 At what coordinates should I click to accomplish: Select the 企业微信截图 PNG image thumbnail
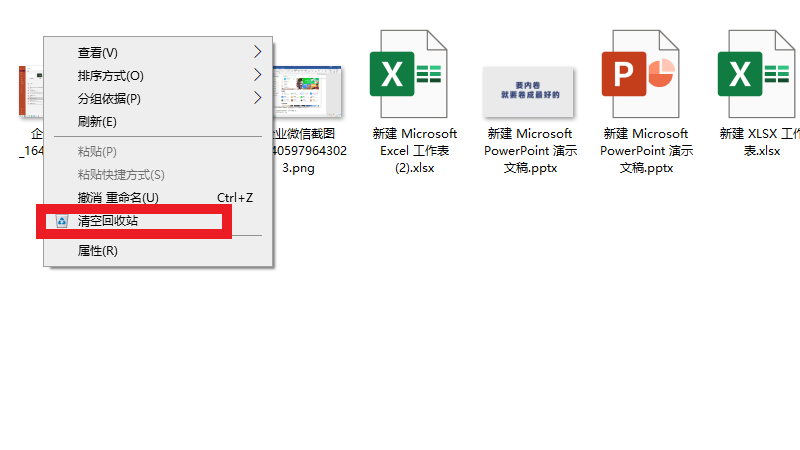coord(308,92)
